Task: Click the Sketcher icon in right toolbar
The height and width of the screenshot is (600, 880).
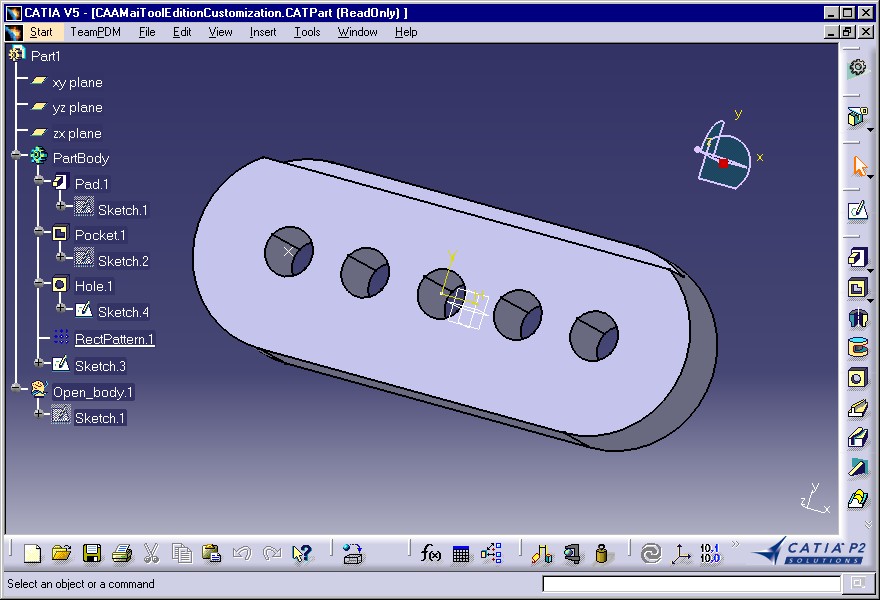Action: click(857, 210)
